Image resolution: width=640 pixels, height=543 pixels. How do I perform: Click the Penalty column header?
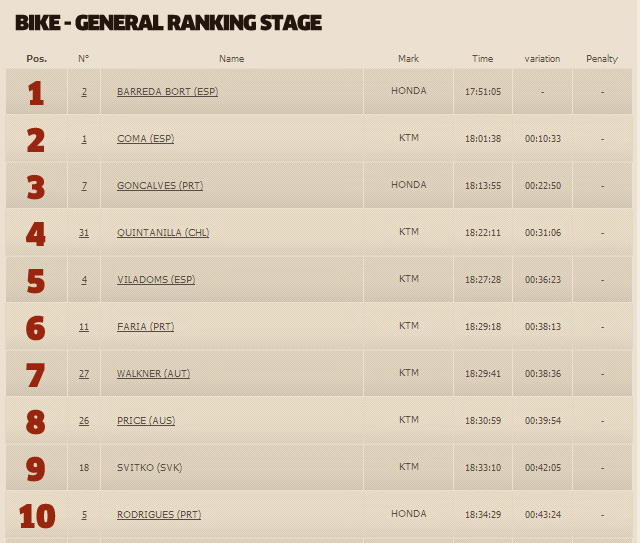click(602, 59)
